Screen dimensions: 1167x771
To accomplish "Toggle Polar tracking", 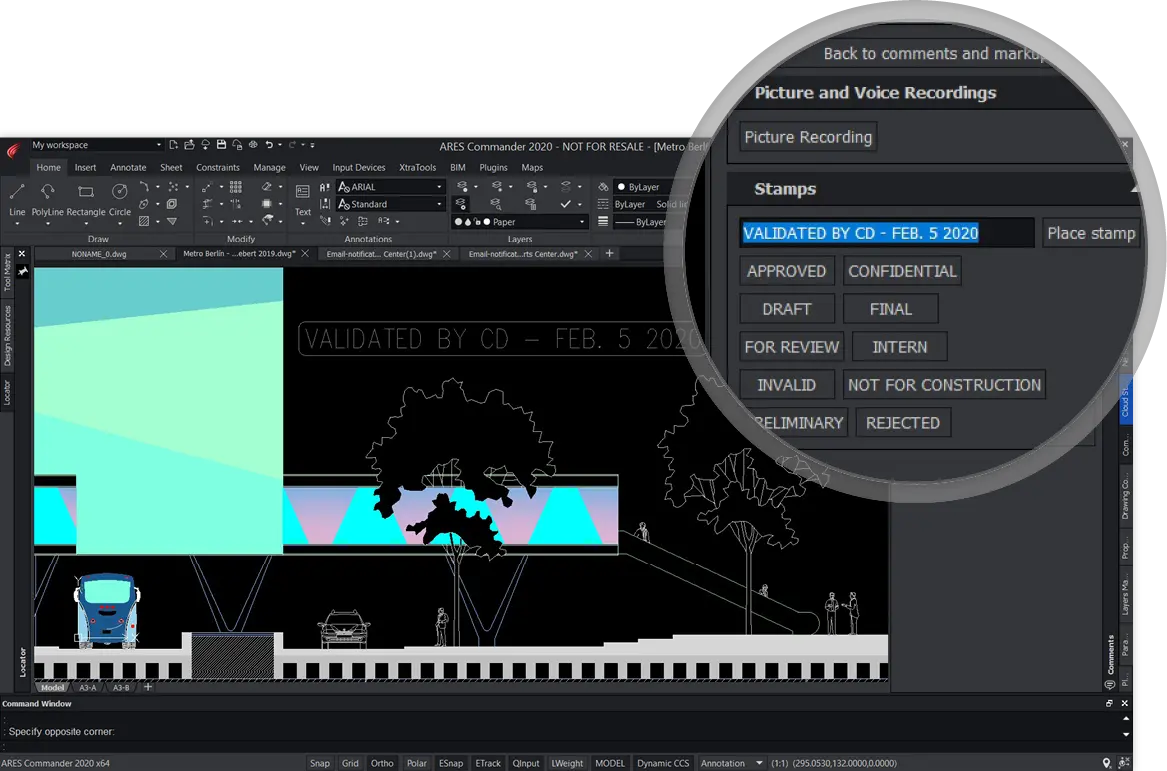I will (417, 763).
